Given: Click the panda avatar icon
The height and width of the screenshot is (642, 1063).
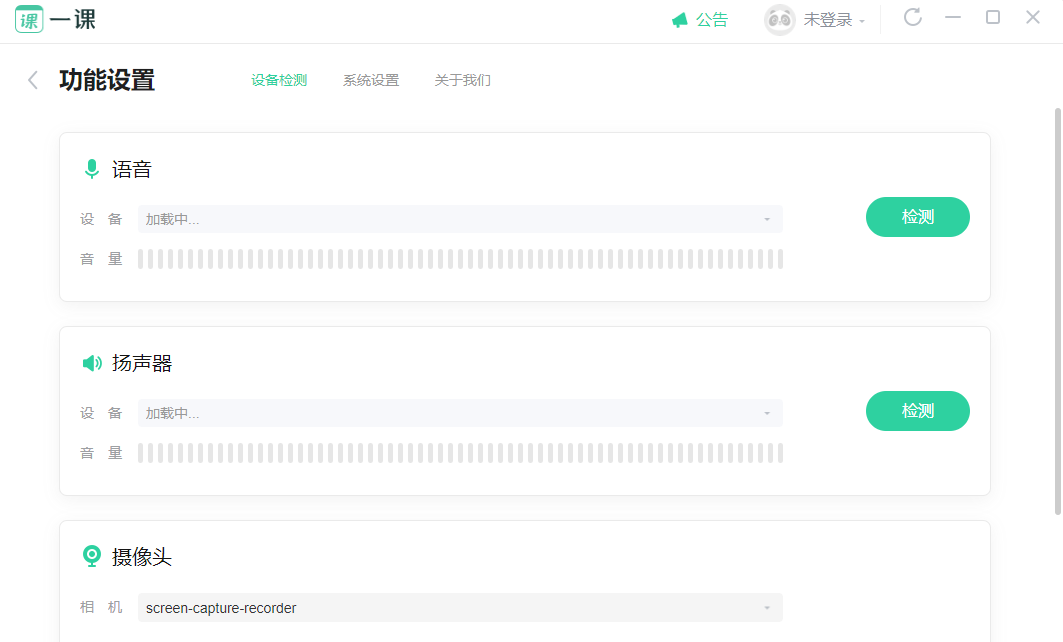Looking at the screenshot, I should pyautogui.click(x=779, y=20).
